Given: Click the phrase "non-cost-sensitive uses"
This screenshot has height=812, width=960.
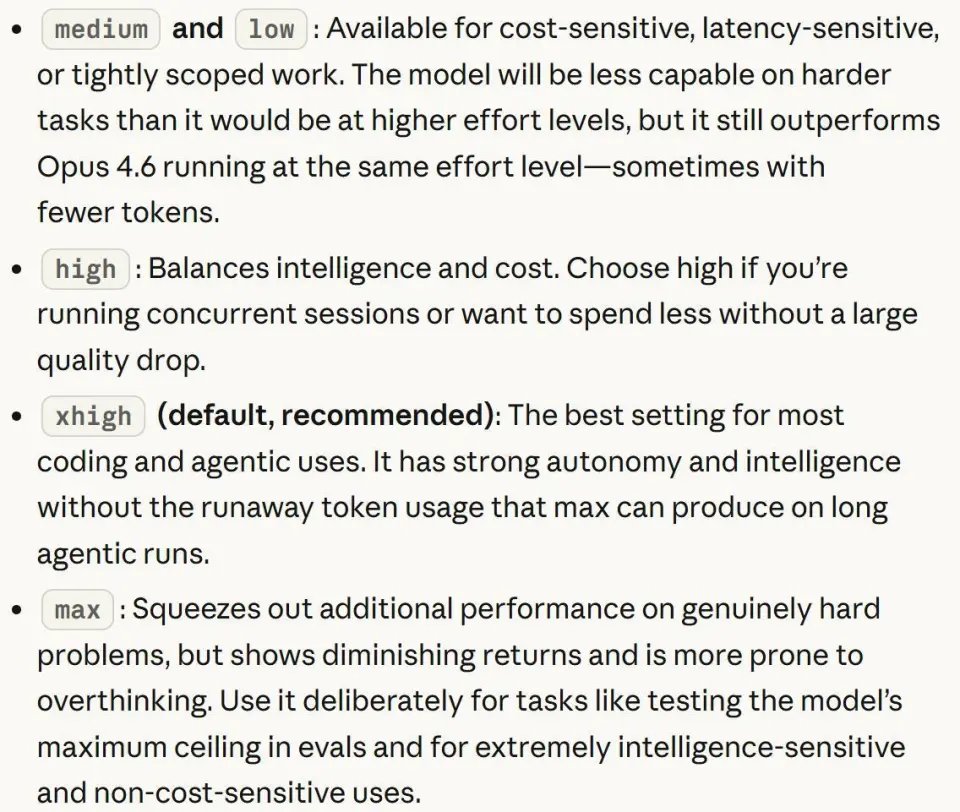Looking at the screenshot, I should (x=255, y=793).
